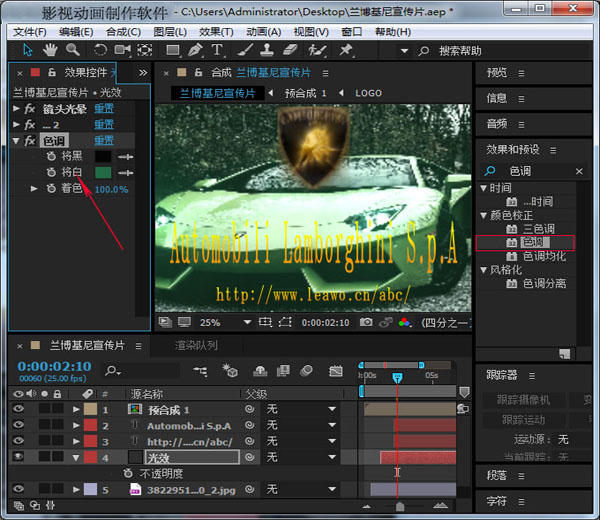Open the 将黑 black color swatch
The height and width of the screenshot is (520, 600).
[x=103, y=156]
